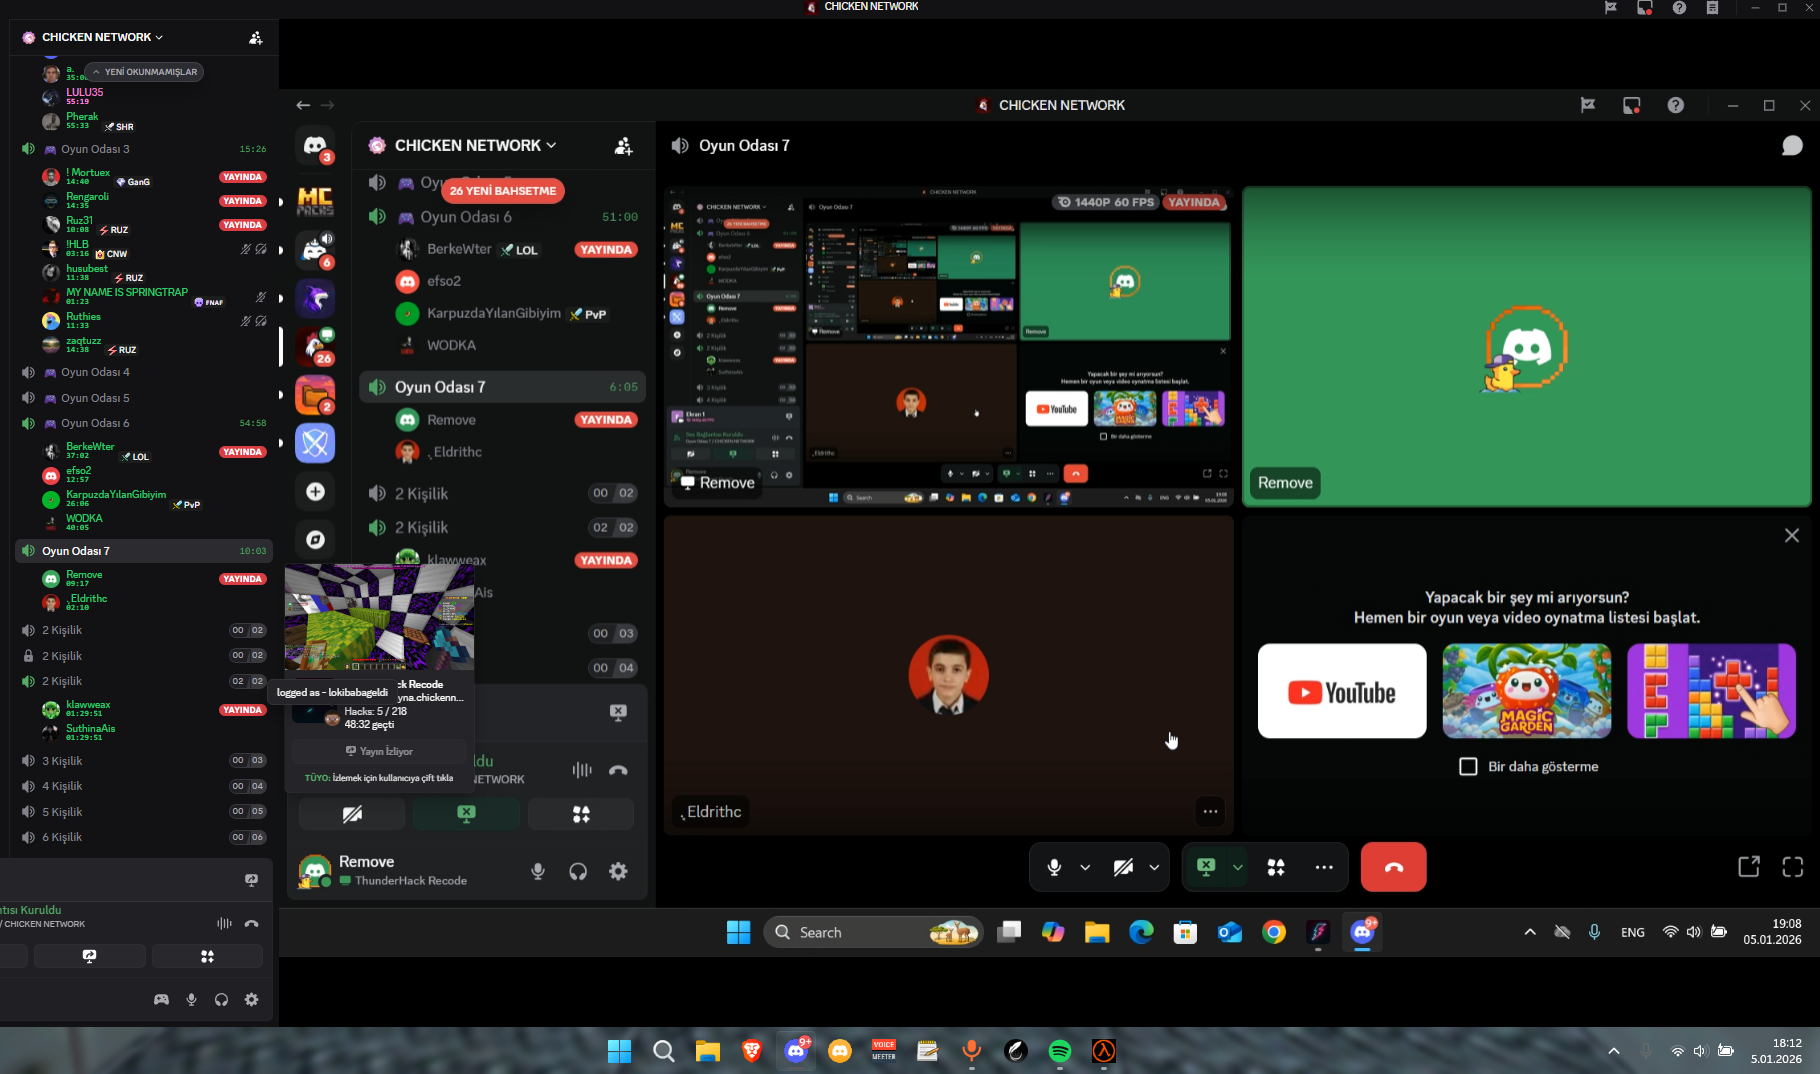Click invite people icon in streamed Discord header
1820x1074 pixels.
coord(623,146)
